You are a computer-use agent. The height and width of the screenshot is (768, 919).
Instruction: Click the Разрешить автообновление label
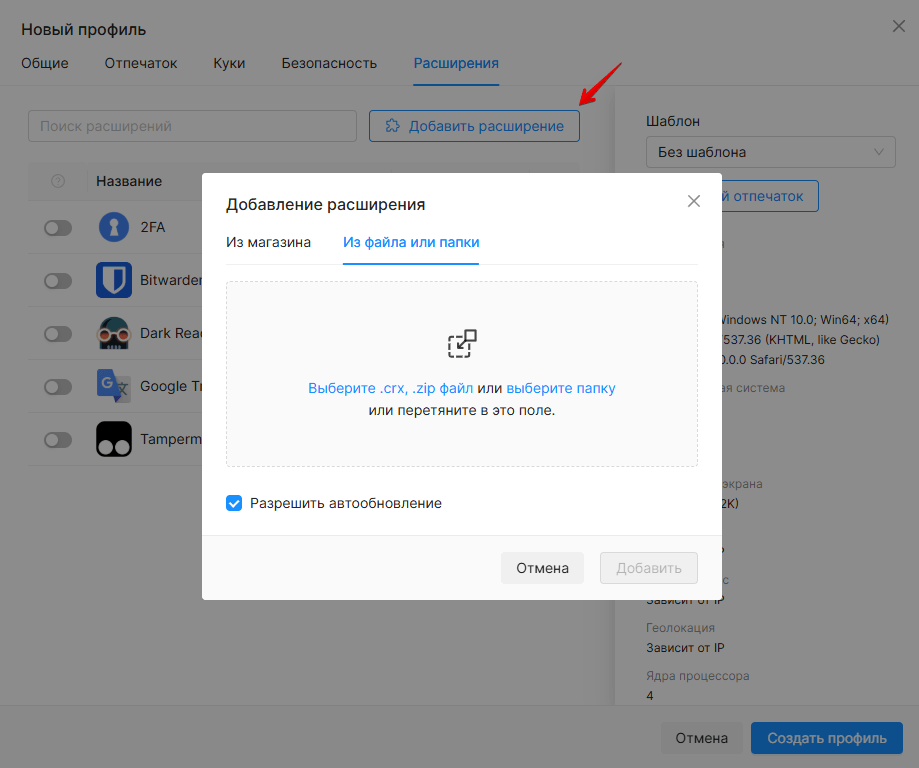coord(346,503)
